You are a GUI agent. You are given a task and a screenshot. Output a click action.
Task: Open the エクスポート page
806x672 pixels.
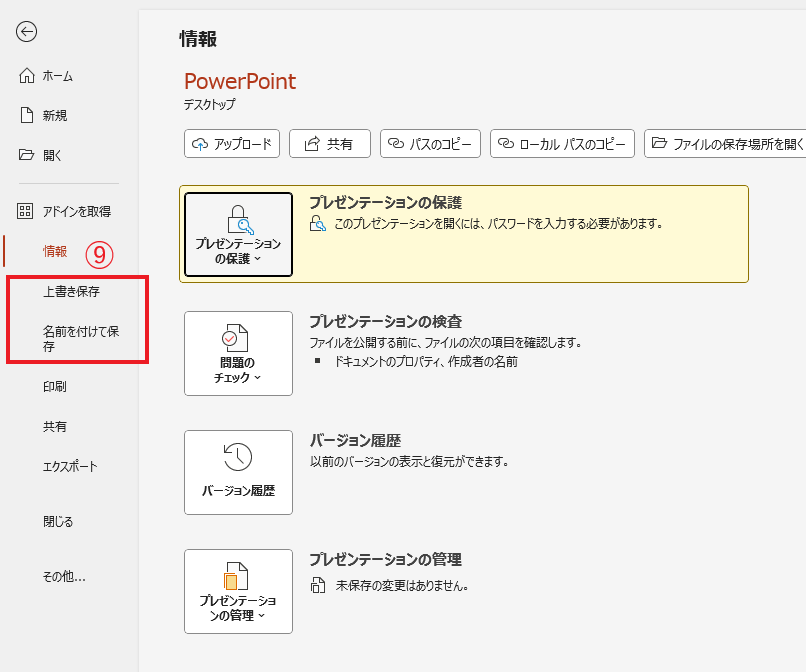point(70,466)
